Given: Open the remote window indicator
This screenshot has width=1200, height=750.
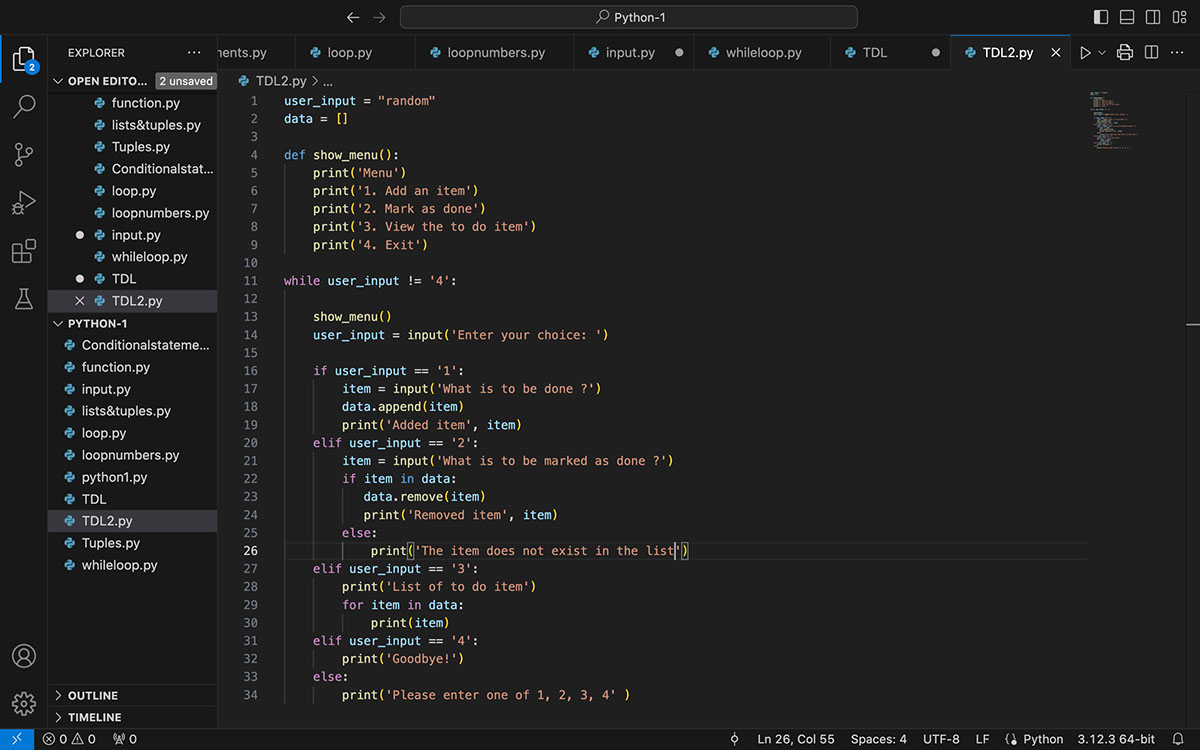Looking at the screenshot, I should click(x=17, y=739).
